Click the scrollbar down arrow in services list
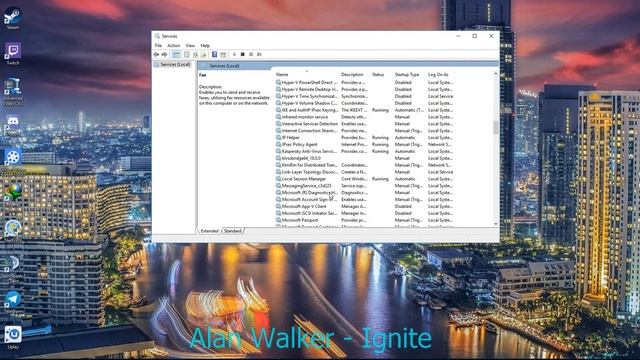 click(496, 224)
